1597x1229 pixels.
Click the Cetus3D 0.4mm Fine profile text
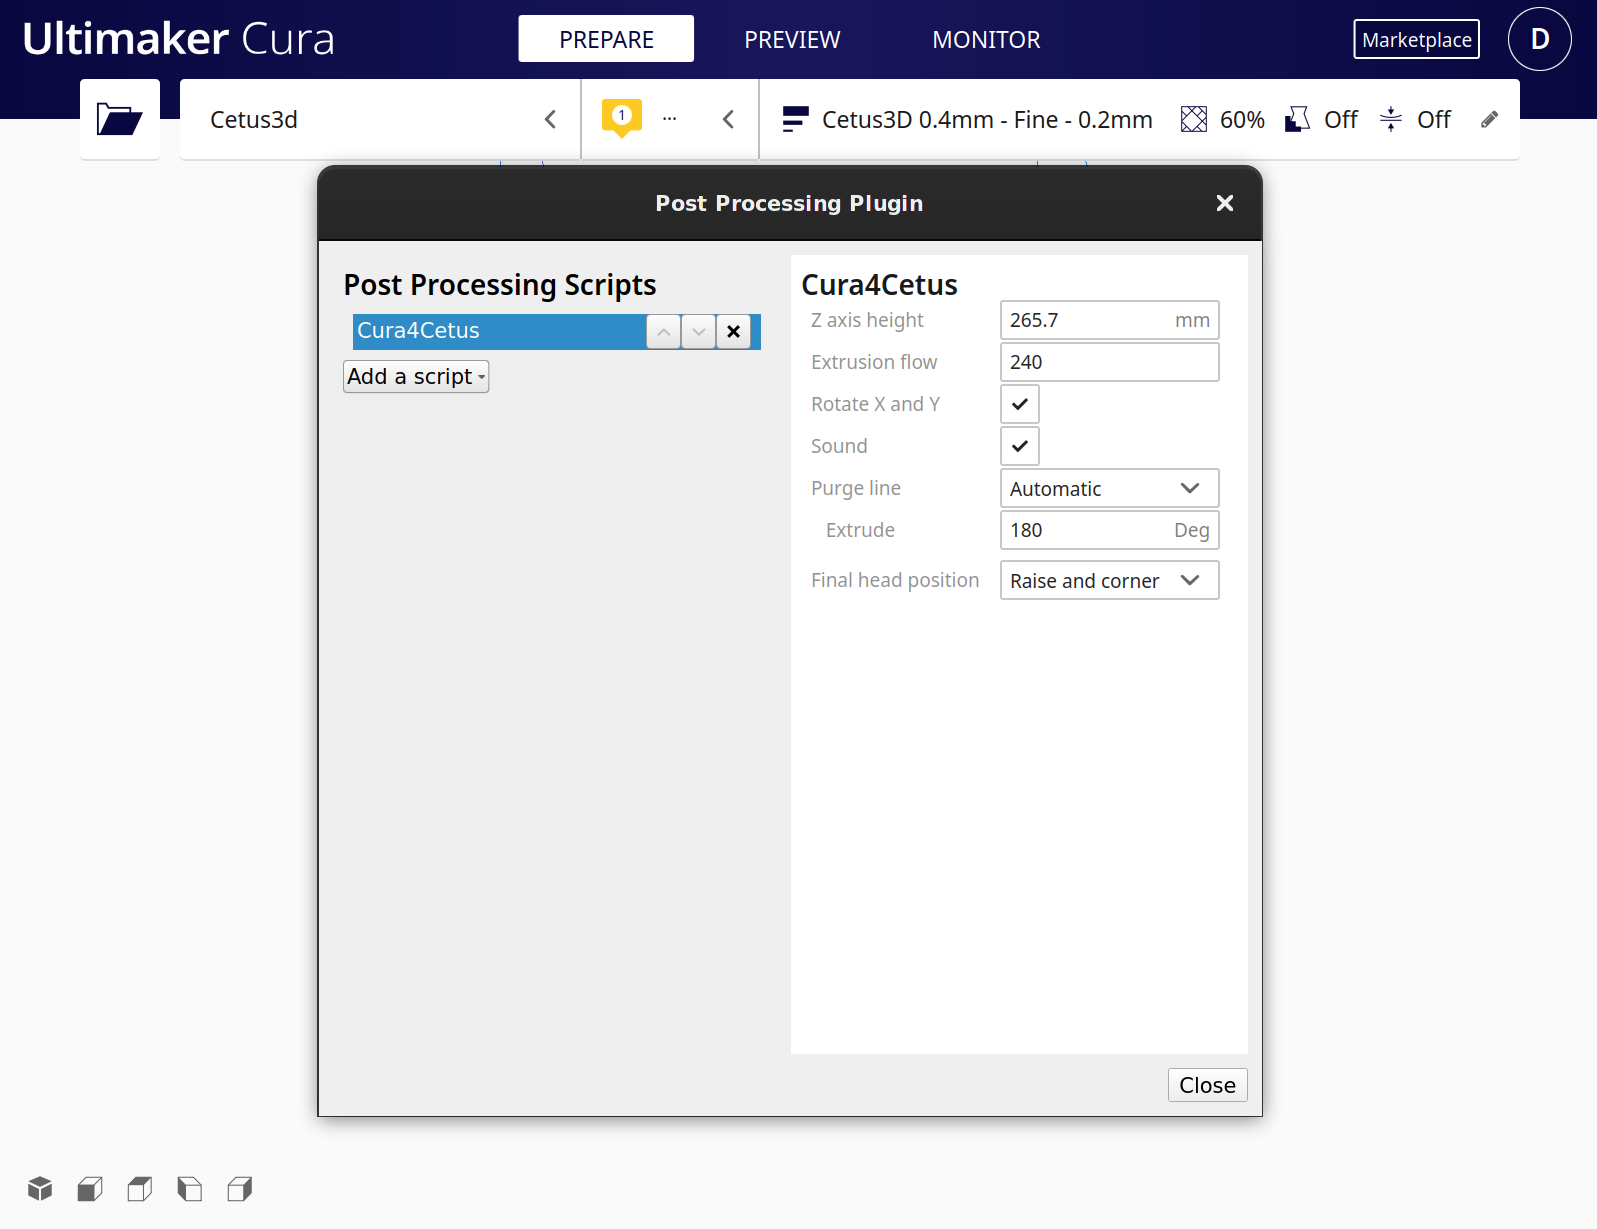click(x=987, y=120)
